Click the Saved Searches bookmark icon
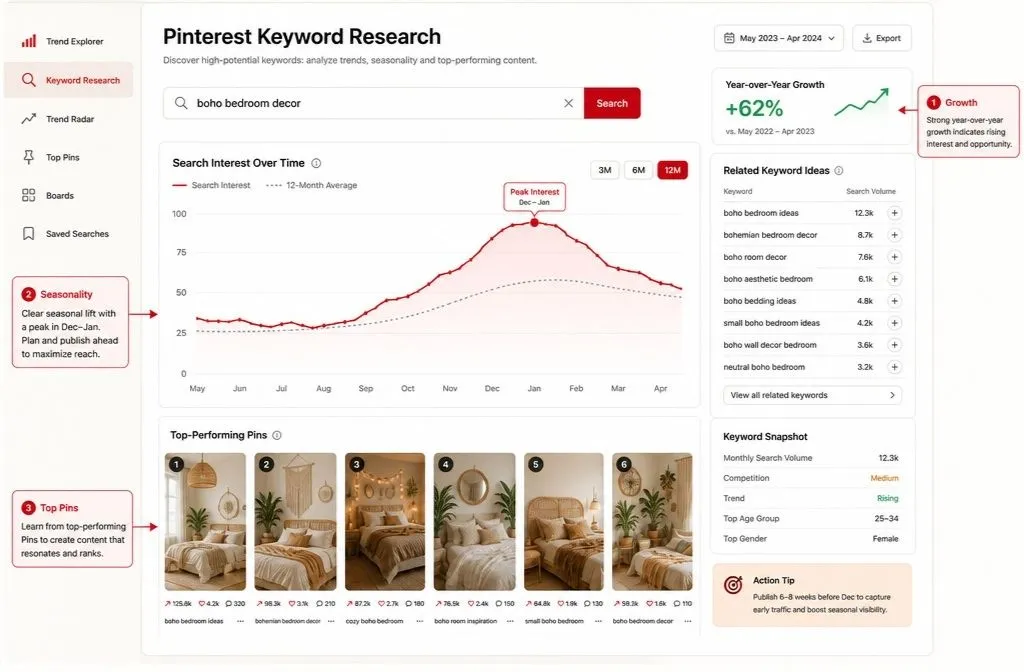The image size is (1024, 672). (29, 234)
